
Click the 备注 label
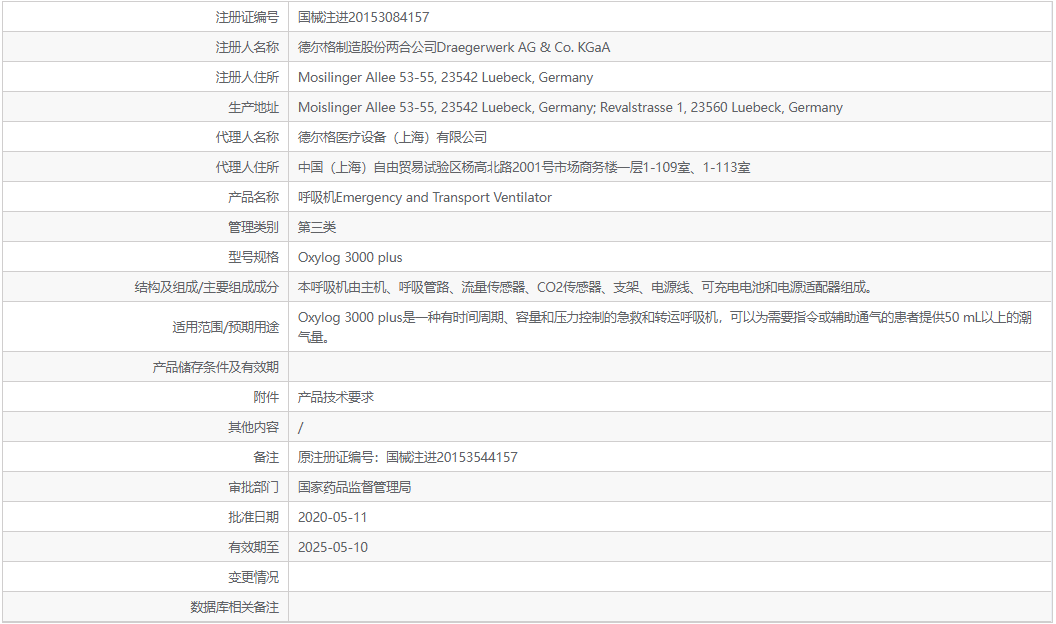point(266,457)
